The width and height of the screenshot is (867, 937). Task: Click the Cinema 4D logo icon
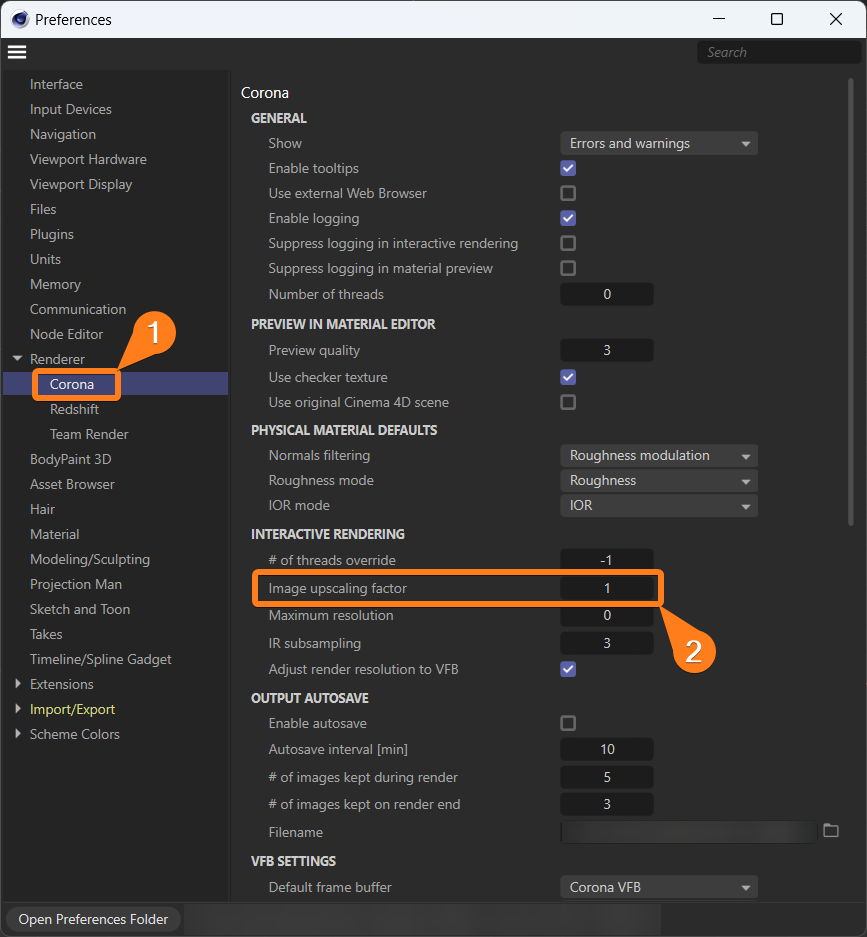[20, 19]
